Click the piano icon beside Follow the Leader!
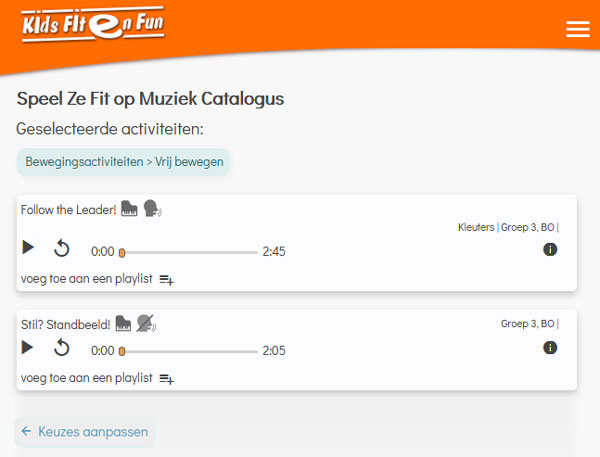Screen dimensions: 600x457 coord(129,209)
